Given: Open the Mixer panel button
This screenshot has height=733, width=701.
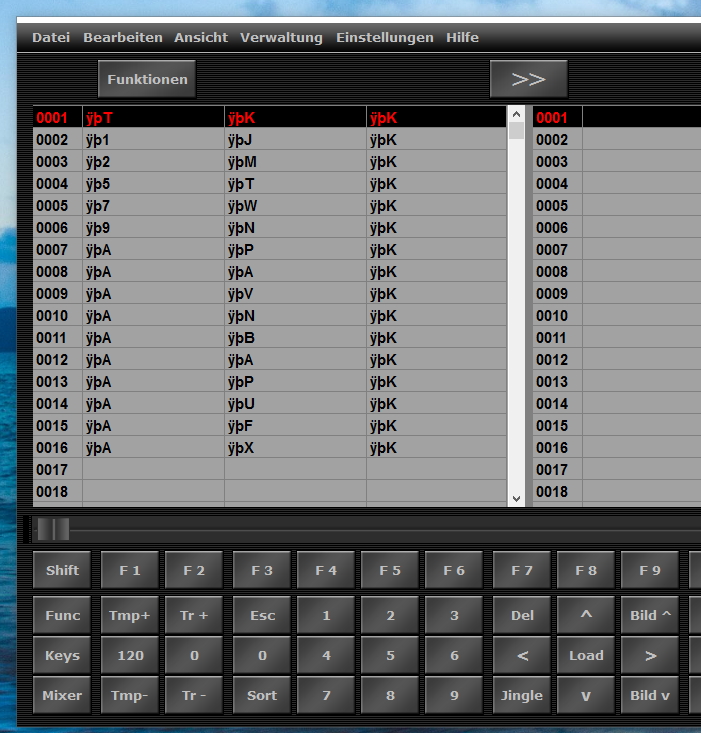Looking at the screenshot, I should tap(62, 695).
